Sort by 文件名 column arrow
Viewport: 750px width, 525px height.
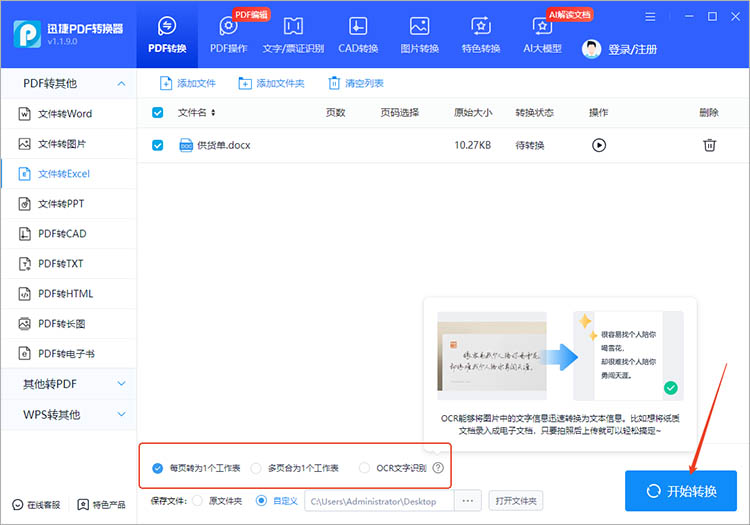click(x=213, y=112)
